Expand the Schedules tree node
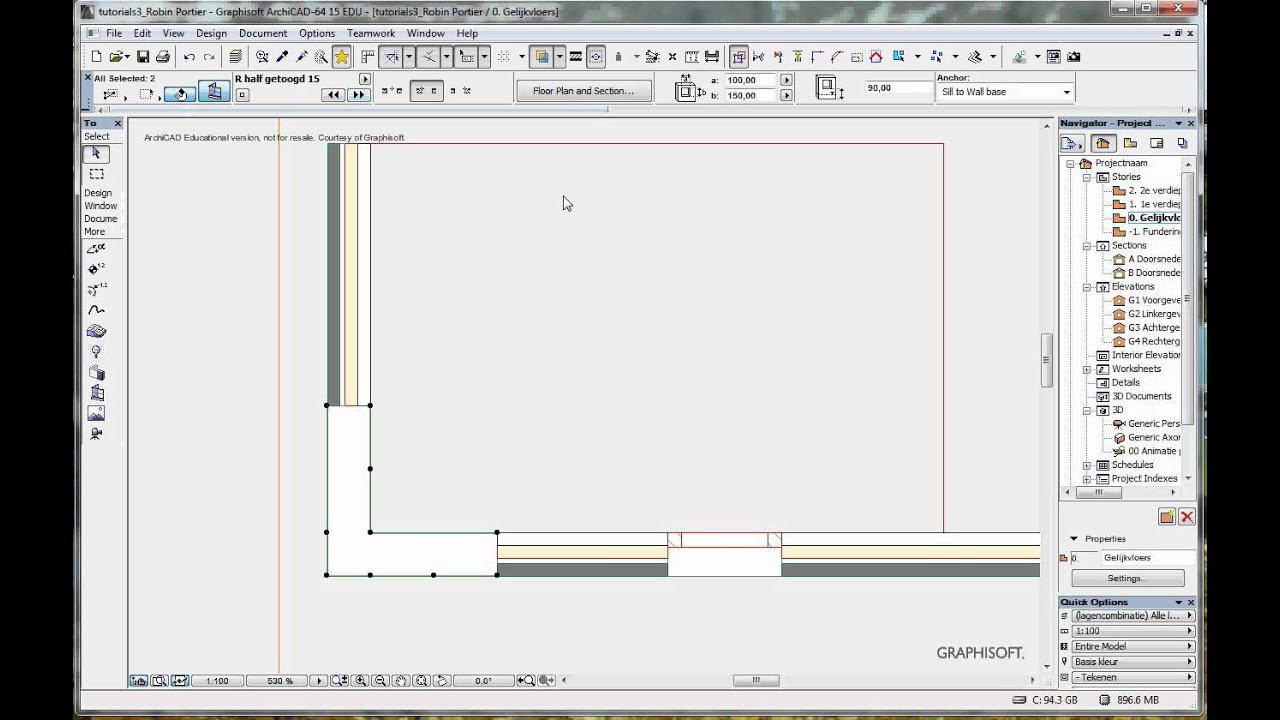 click(x=1087, y=465)
